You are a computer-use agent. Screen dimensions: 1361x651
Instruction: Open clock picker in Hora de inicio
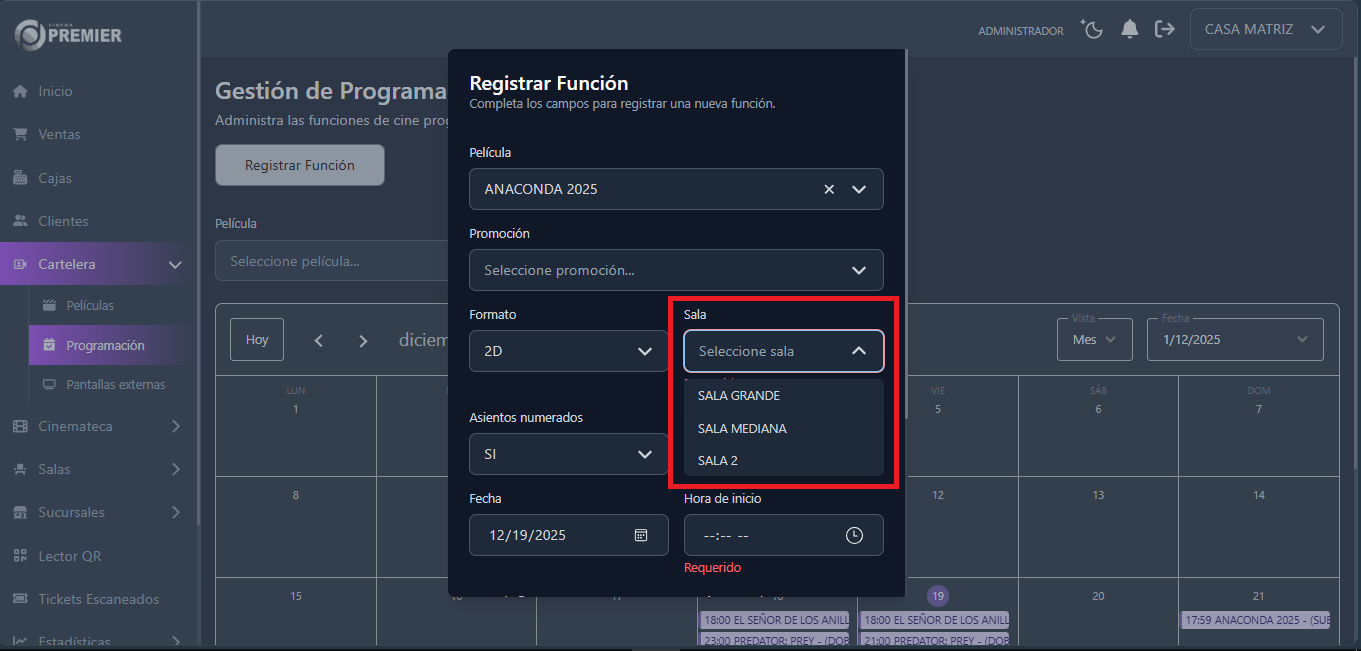(x=854, y=535)
